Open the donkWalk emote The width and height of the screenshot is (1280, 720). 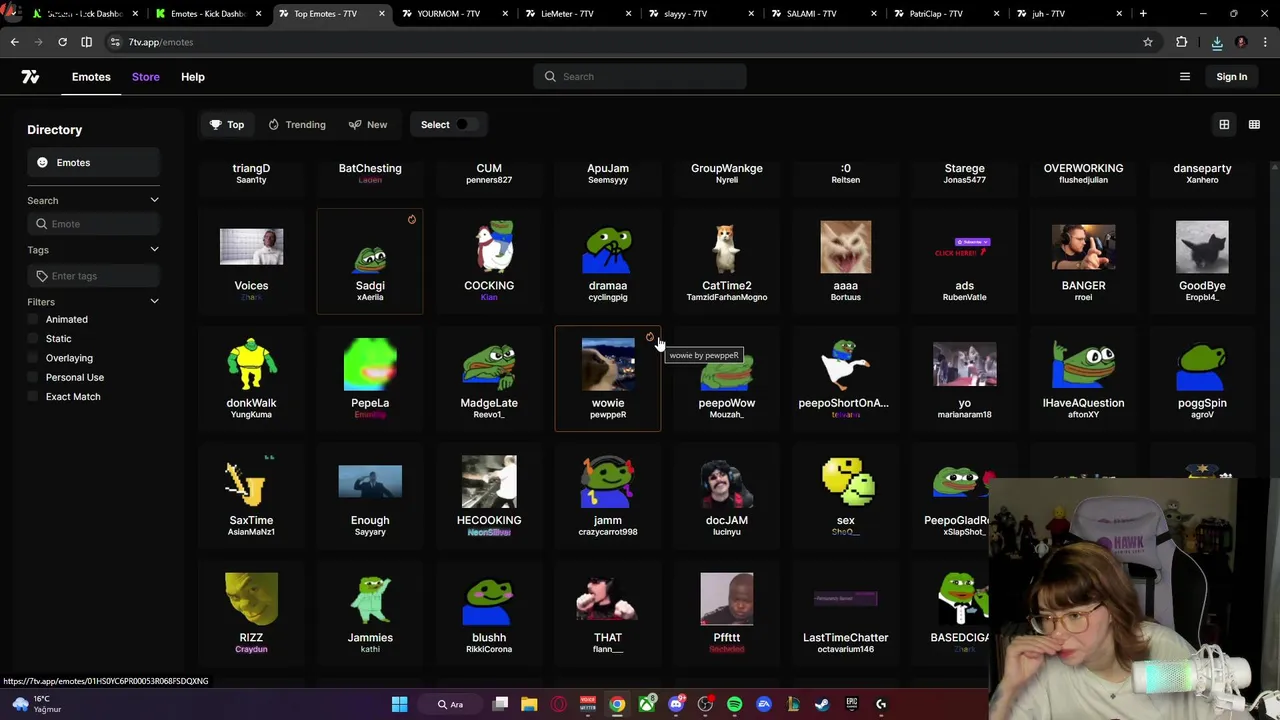click(251, 379)
